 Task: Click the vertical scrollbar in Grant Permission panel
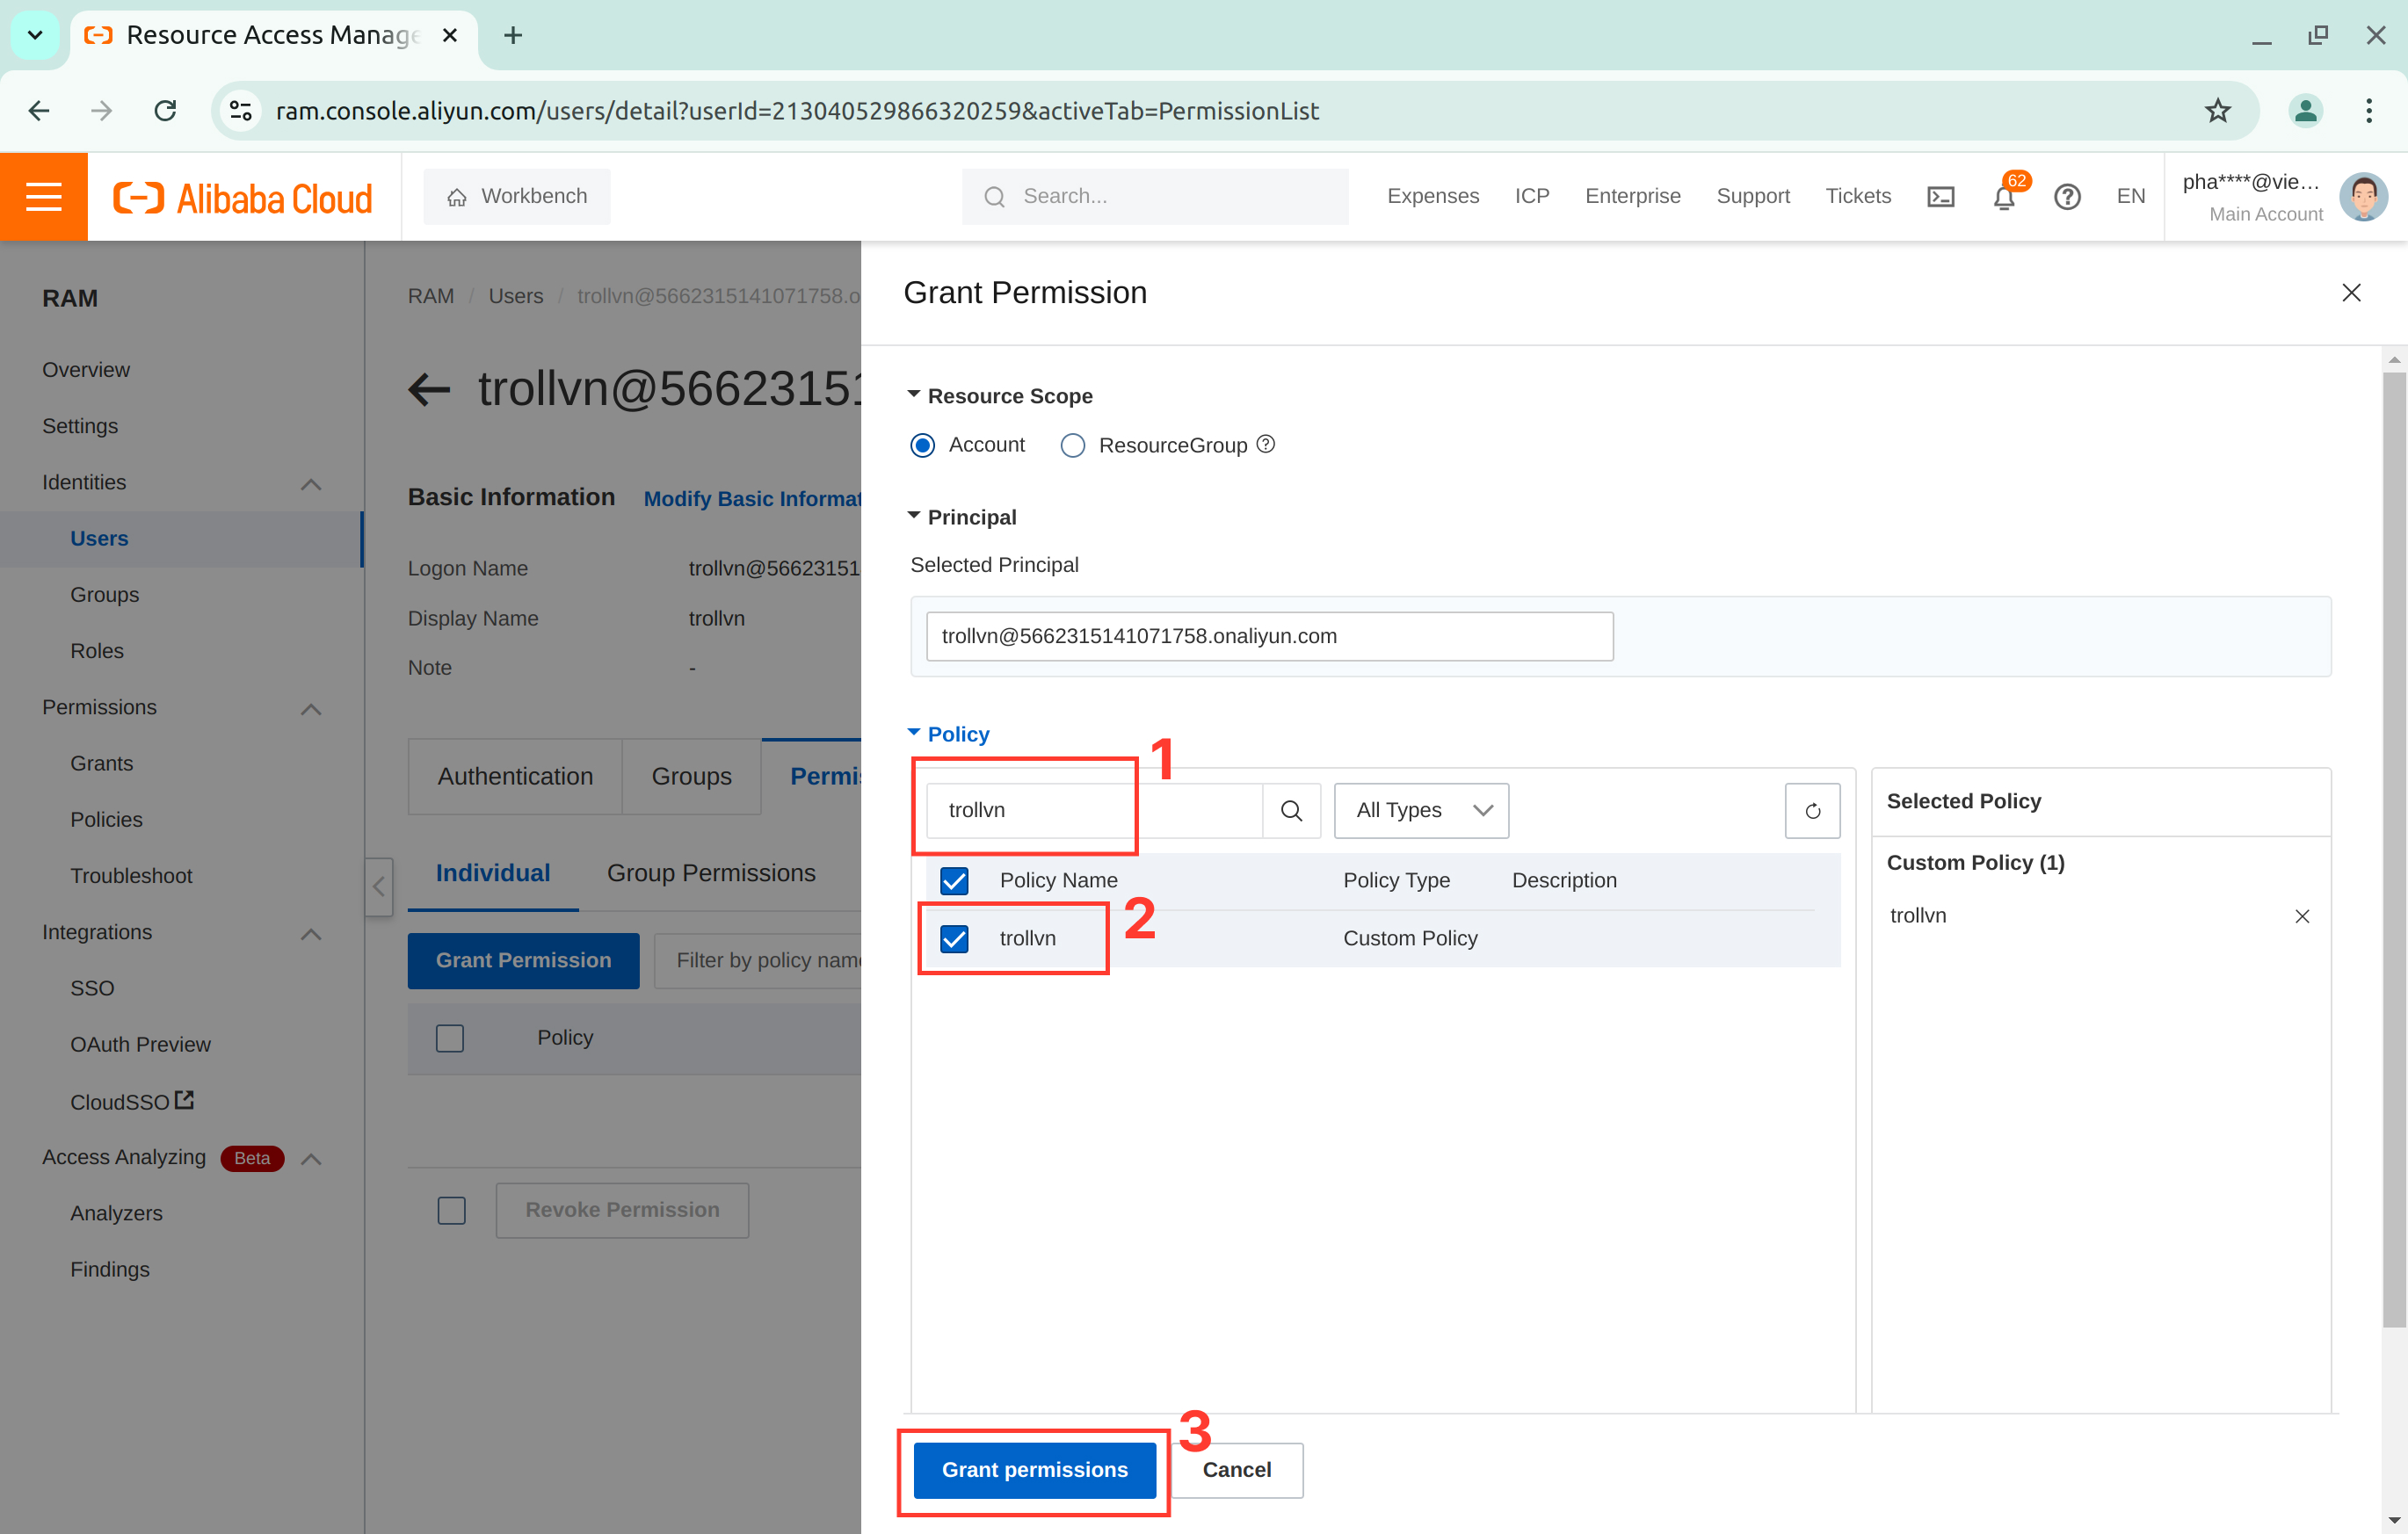click(x=2392, y=850)
